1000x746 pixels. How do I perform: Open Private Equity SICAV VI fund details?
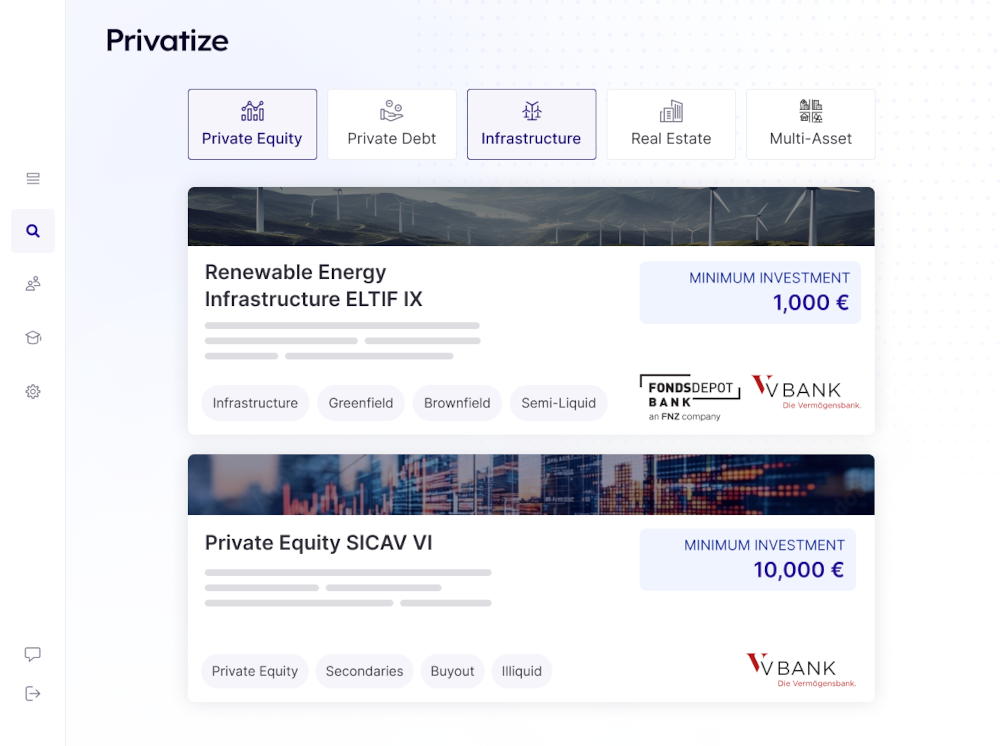[318, 543]
